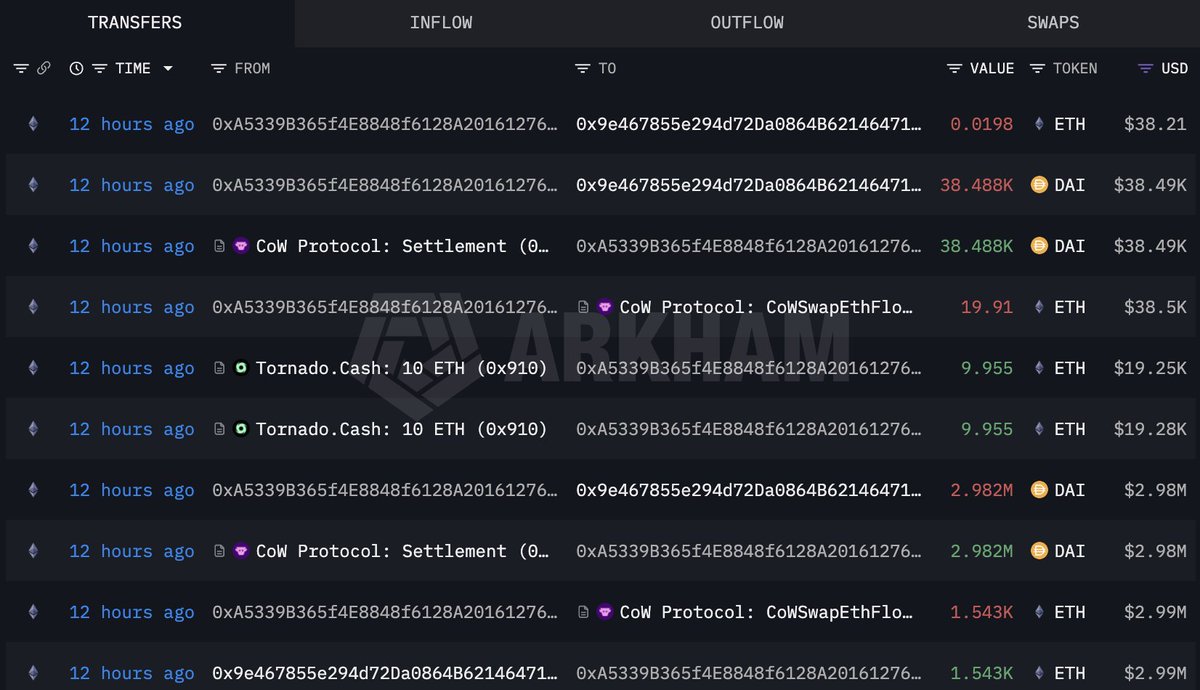Open the TOKEN column filter icon
The width and height of the screenshot is (1200, 690).
coord(1037,69)
